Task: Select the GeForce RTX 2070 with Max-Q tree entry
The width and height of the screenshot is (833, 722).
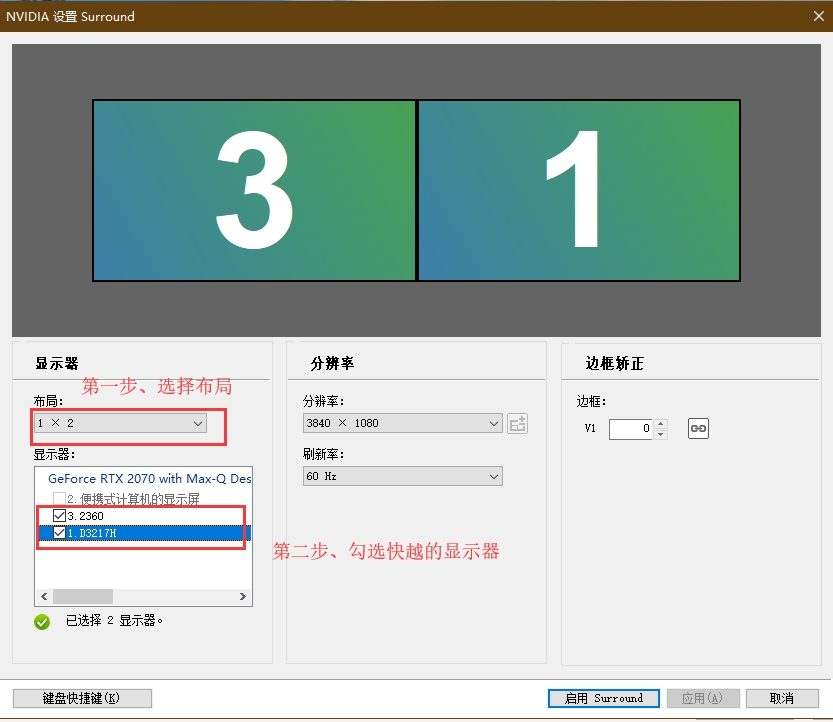Action: pos(148,479)
